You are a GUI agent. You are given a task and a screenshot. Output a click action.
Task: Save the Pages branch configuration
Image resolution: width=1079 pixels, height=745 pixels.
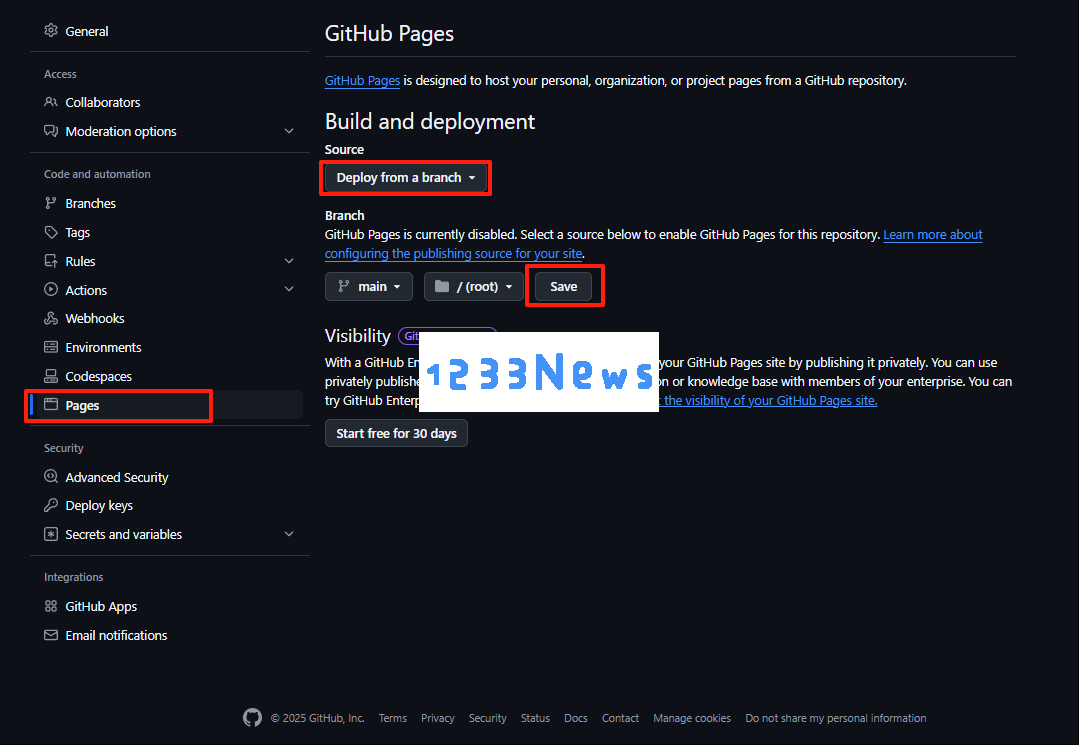point(564,286)
